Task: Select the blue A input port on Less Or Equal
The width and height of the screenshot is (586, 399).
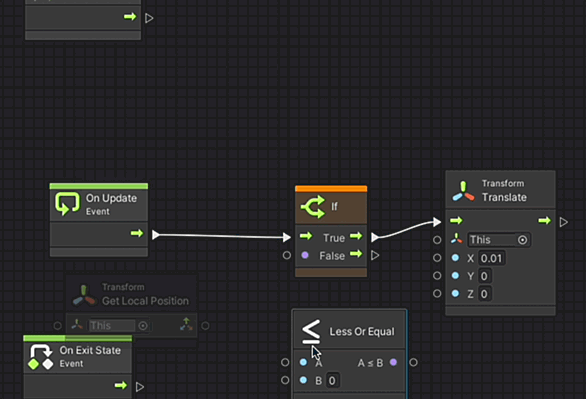Action: coord(303,362)
